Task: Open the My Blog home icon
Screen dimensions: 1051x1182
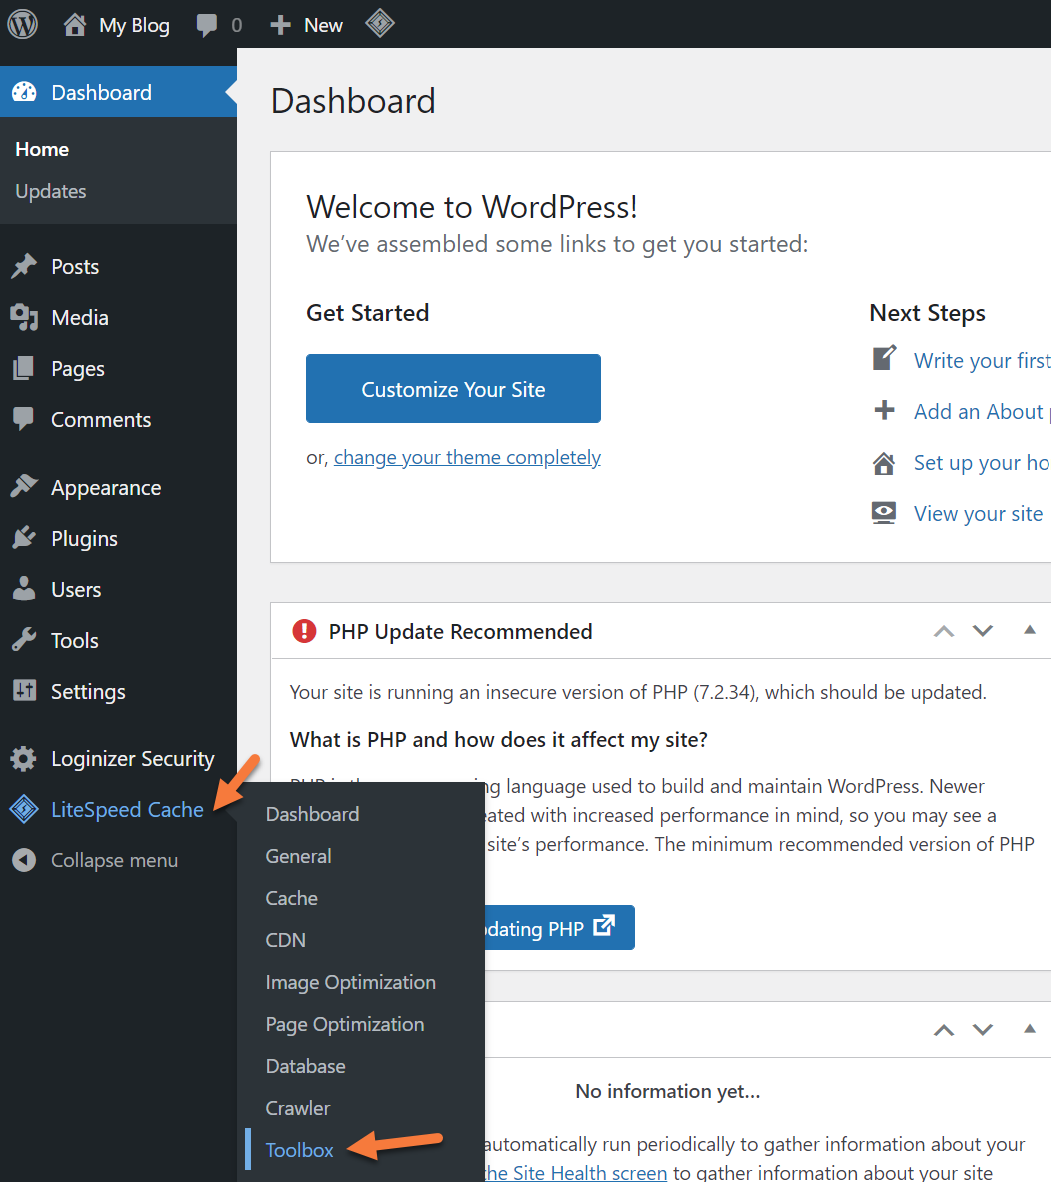Action: click(x=75, y=25)
